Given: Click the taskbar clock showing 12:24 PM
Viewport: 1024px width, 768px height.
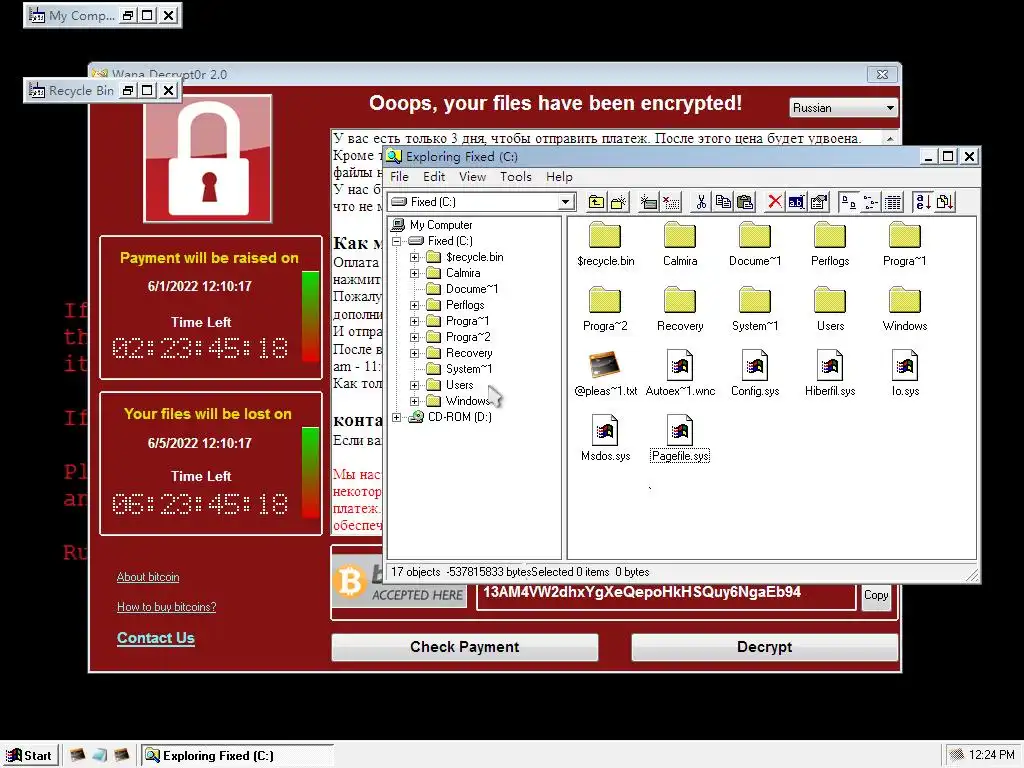Looking at the screenshot, I should (991, 755).
